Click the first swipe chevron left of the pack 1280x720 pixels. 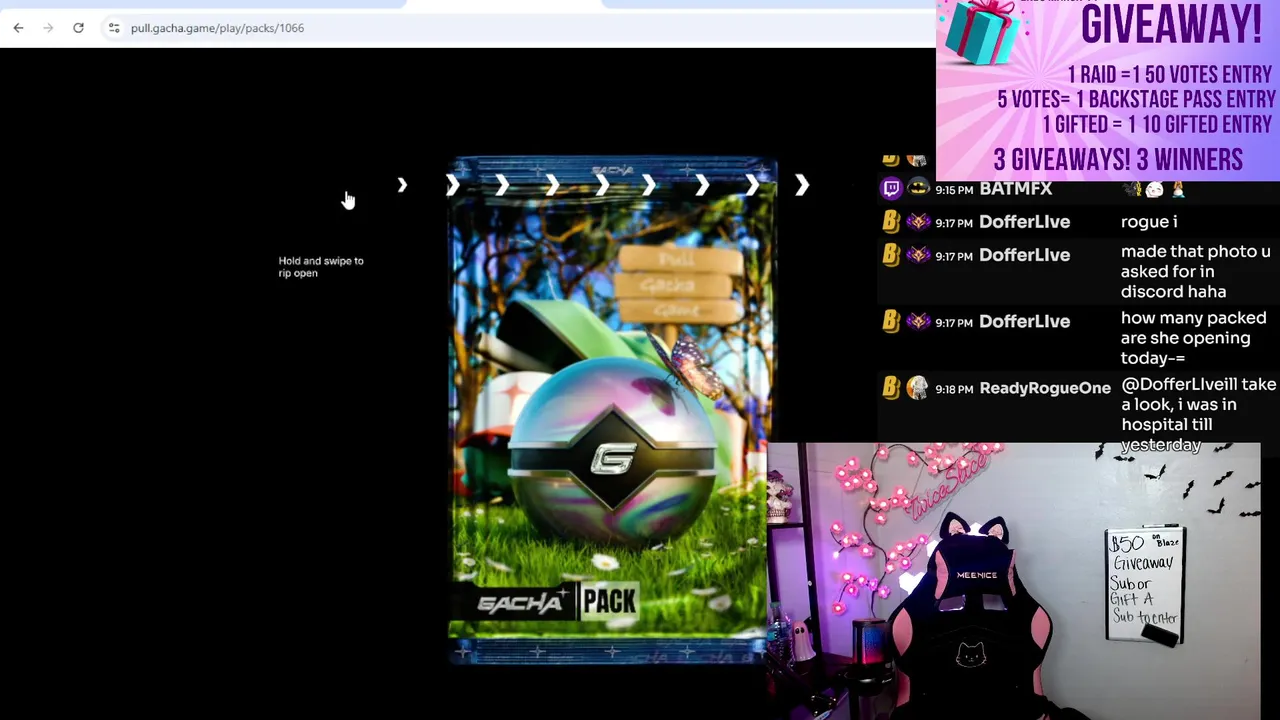click(x=402, y=185)
